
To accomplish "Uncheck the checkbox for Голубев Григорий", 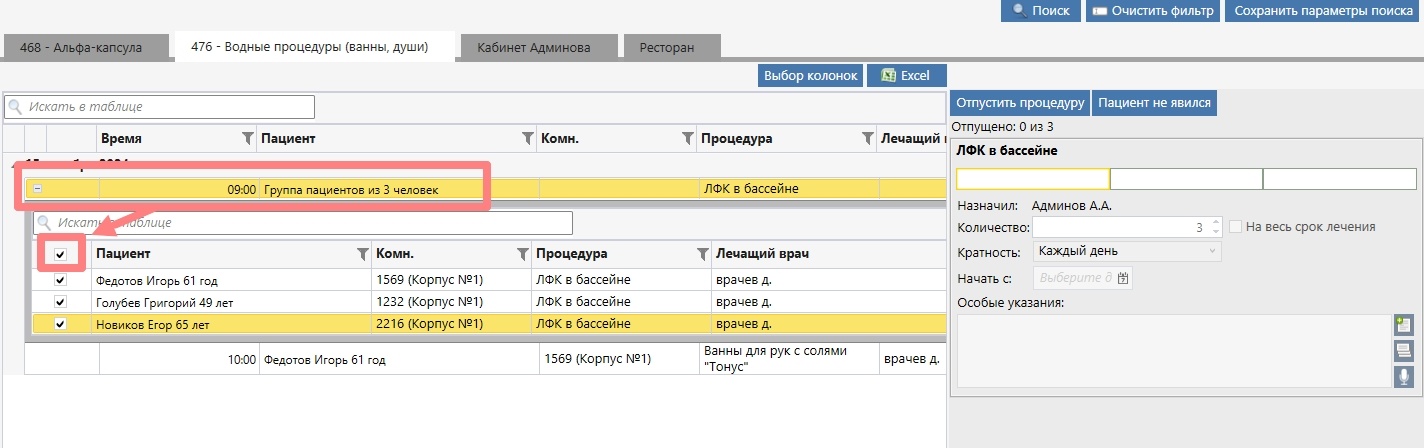I will click(x=60, y=302).
